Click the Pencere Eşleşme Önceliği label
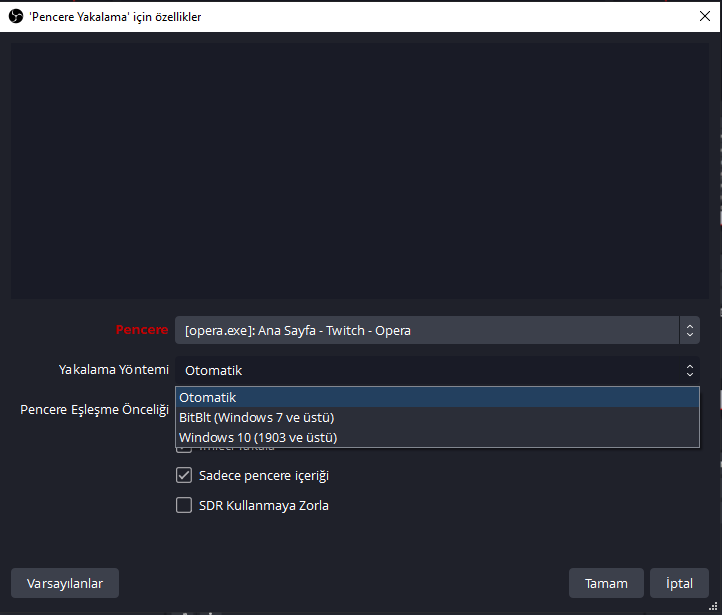This screenshot has height=615, width=722. [x=94, y=410]
